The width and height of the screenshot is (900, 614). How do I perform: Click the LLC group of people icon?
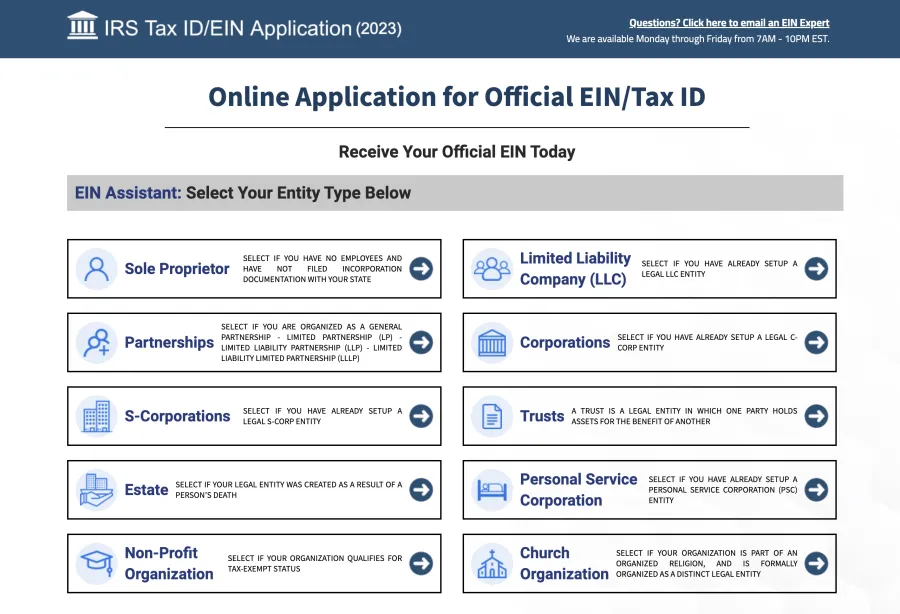(x=492, y=269)
